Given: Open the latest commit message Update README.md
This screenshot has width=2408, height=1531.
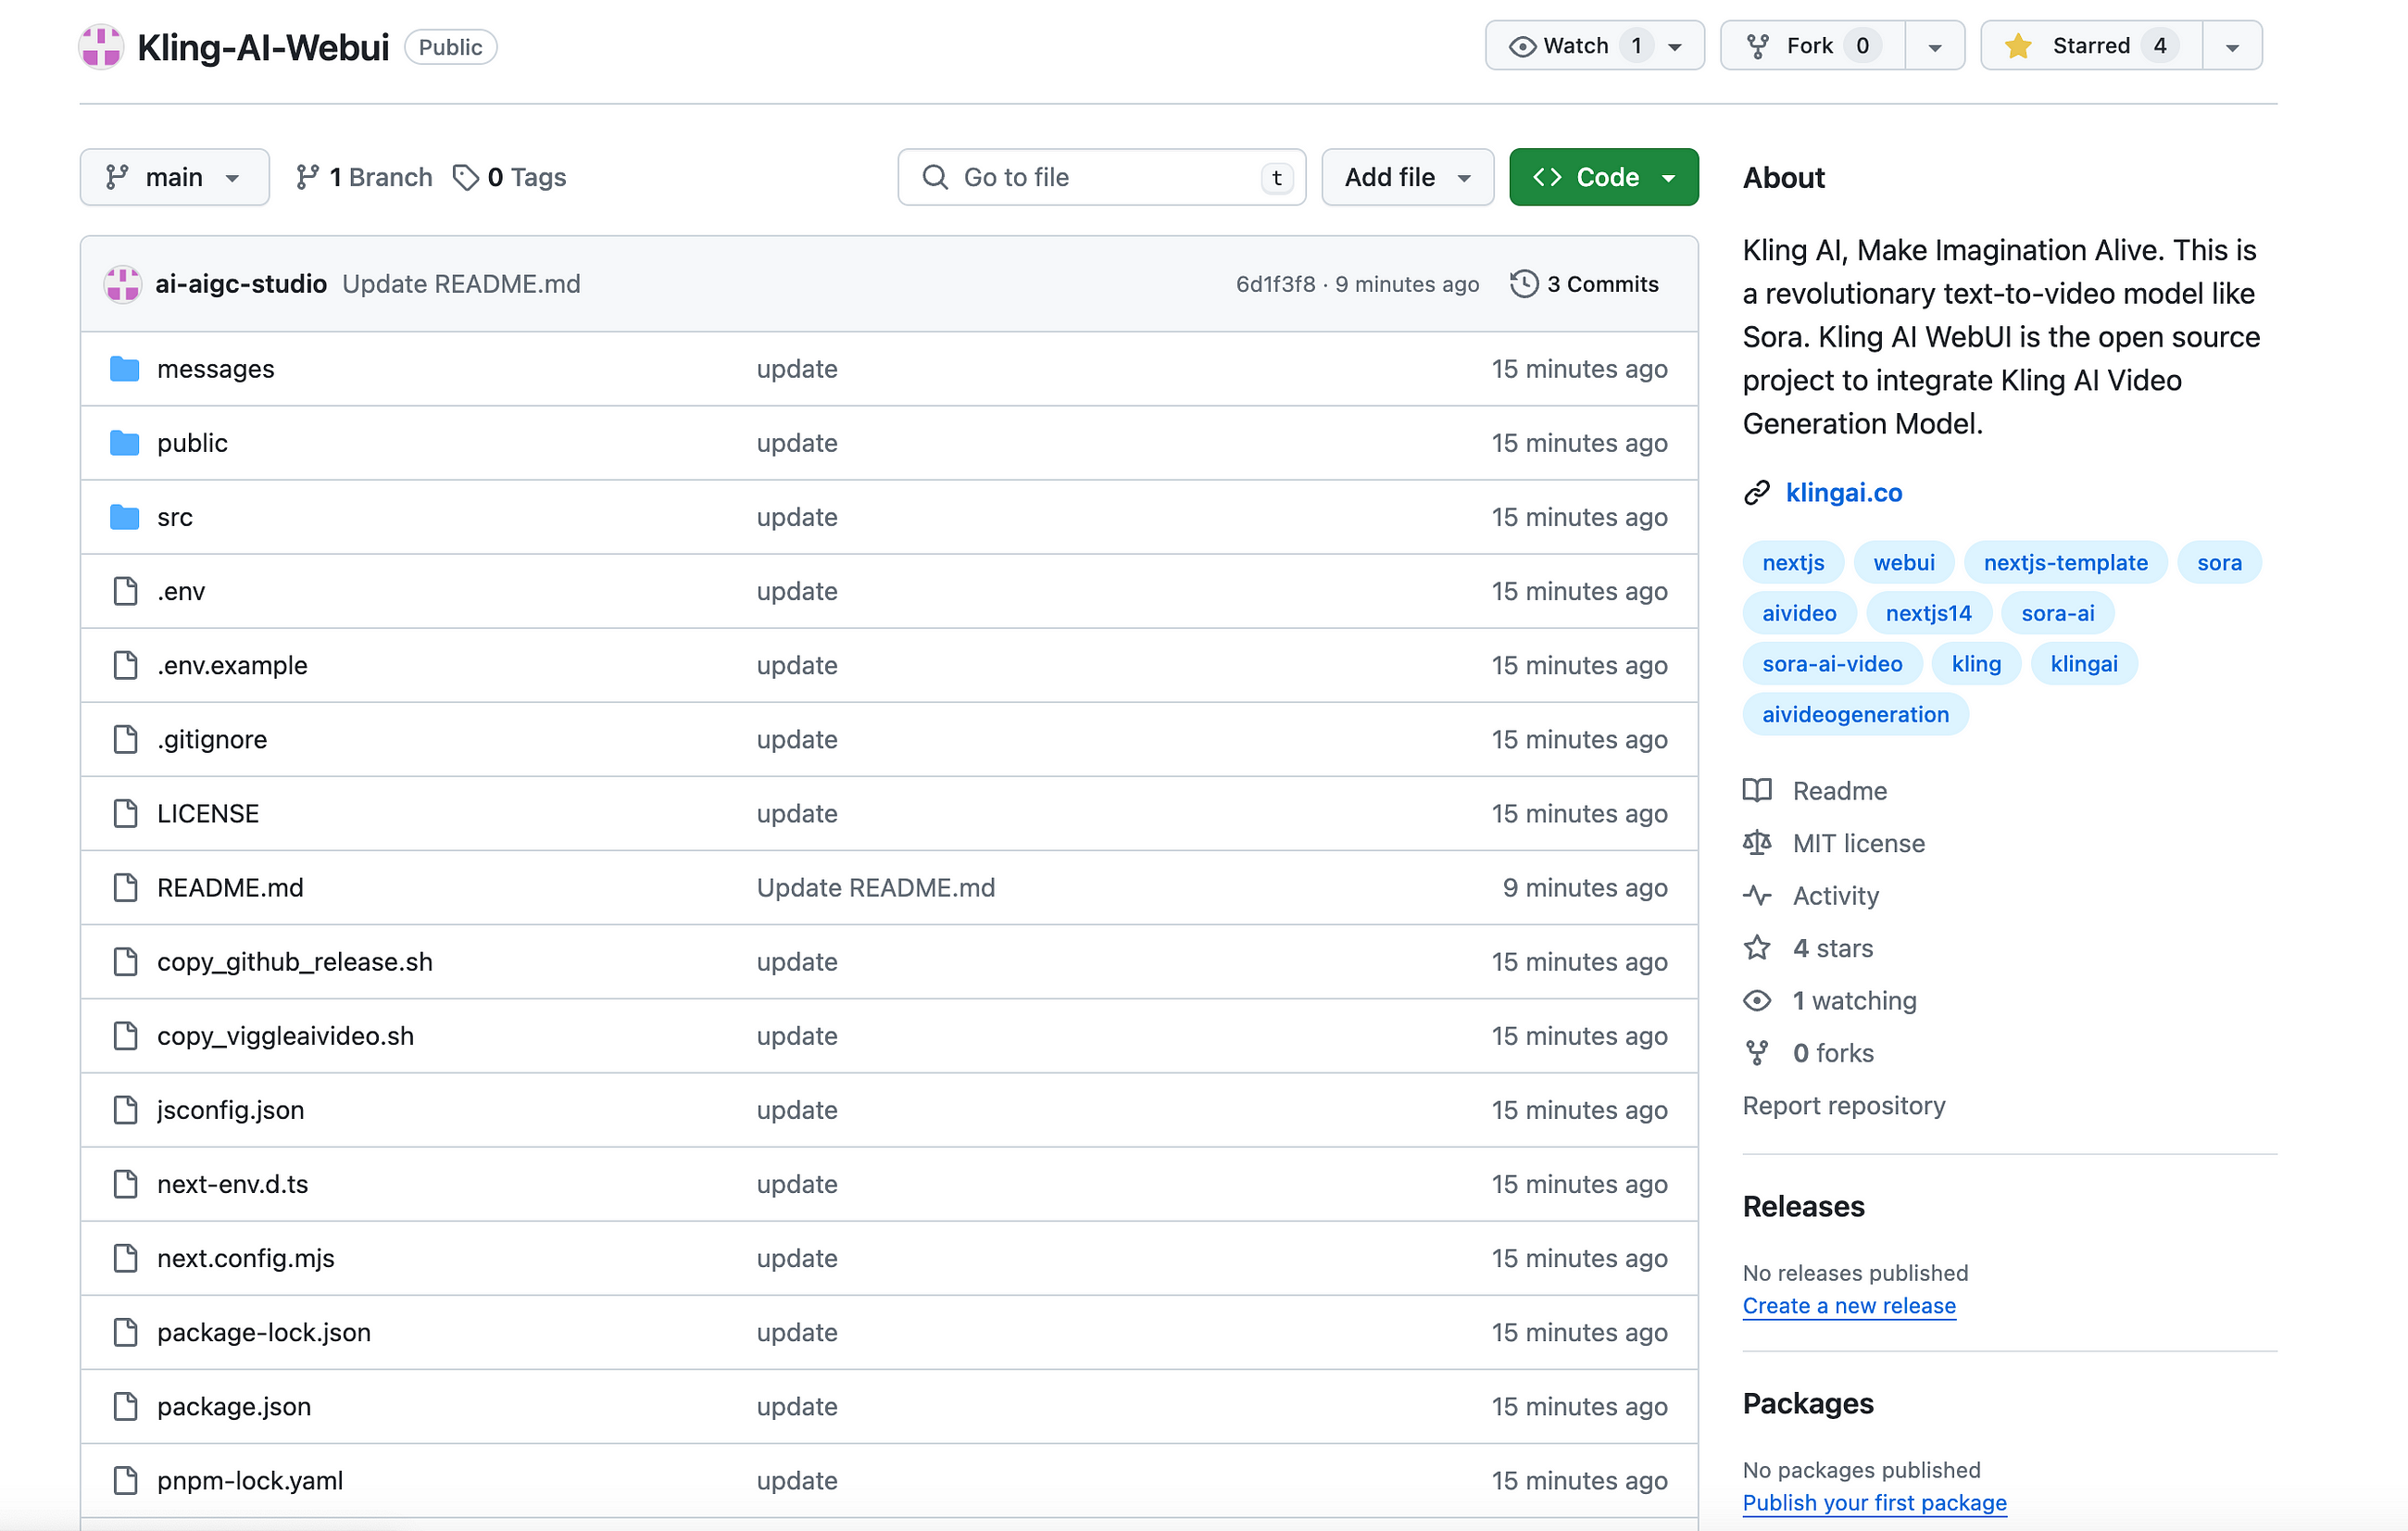Looking at the screenshot, I should (461, 284).
